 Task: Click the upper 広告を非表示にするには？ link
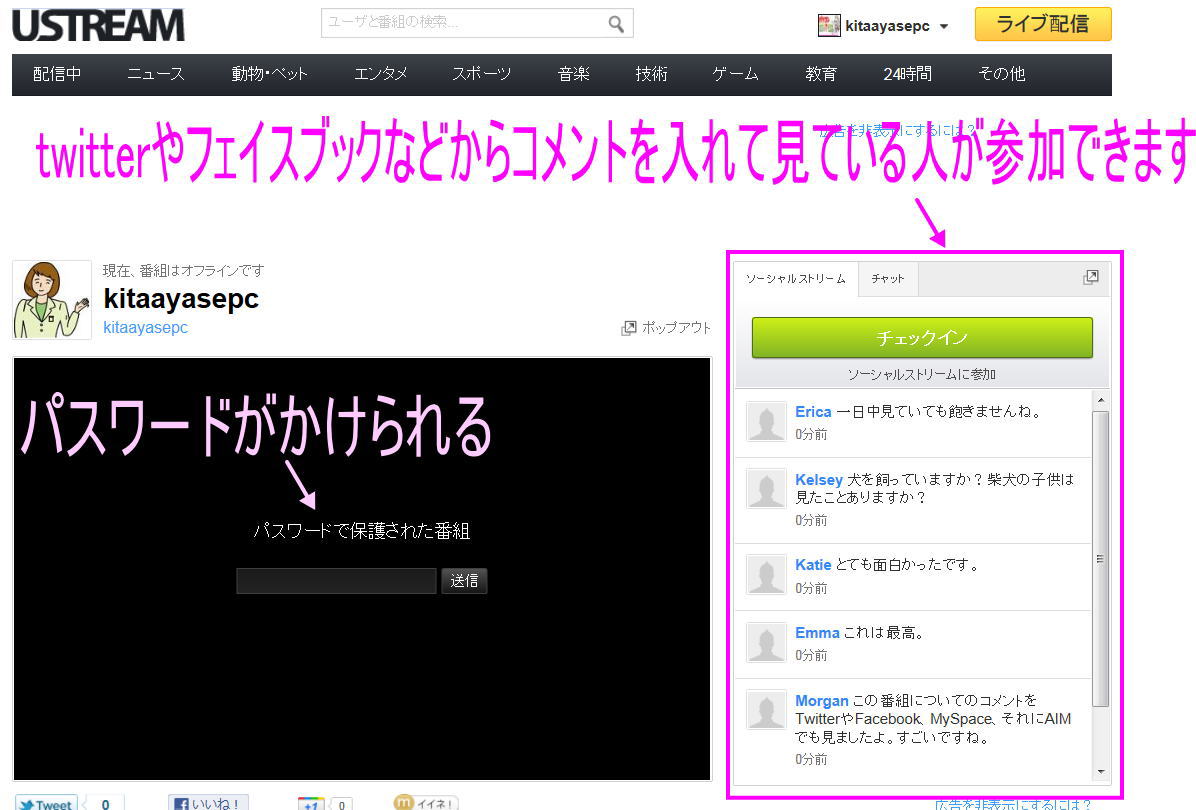(x=897, y=130)
